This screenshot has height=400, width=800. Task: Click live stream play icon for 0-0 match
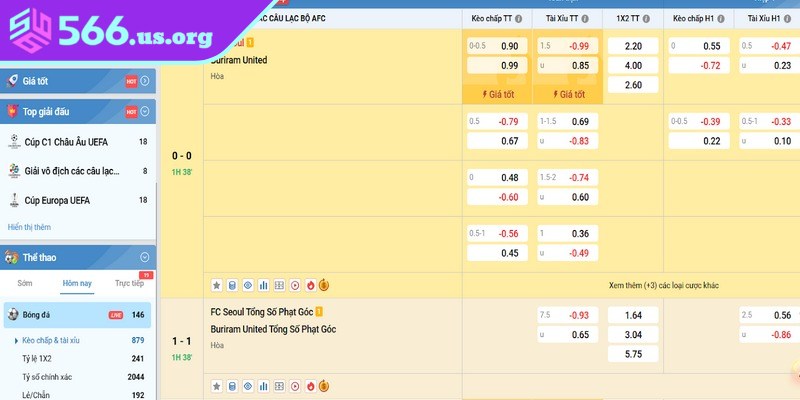(x=294, y=285)
